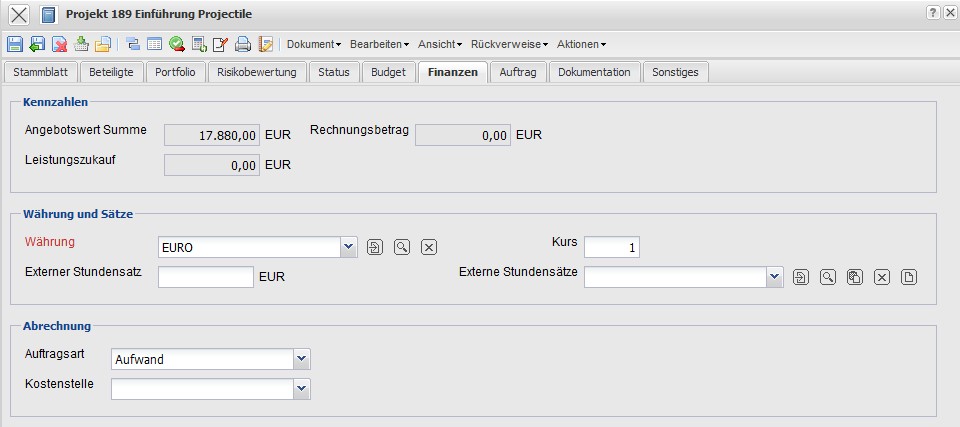Image resolution: width=960 pixels, height=427 pixels.
Task: Click the copy icon beside Externe Stundensätze
Action: point(854,277)
